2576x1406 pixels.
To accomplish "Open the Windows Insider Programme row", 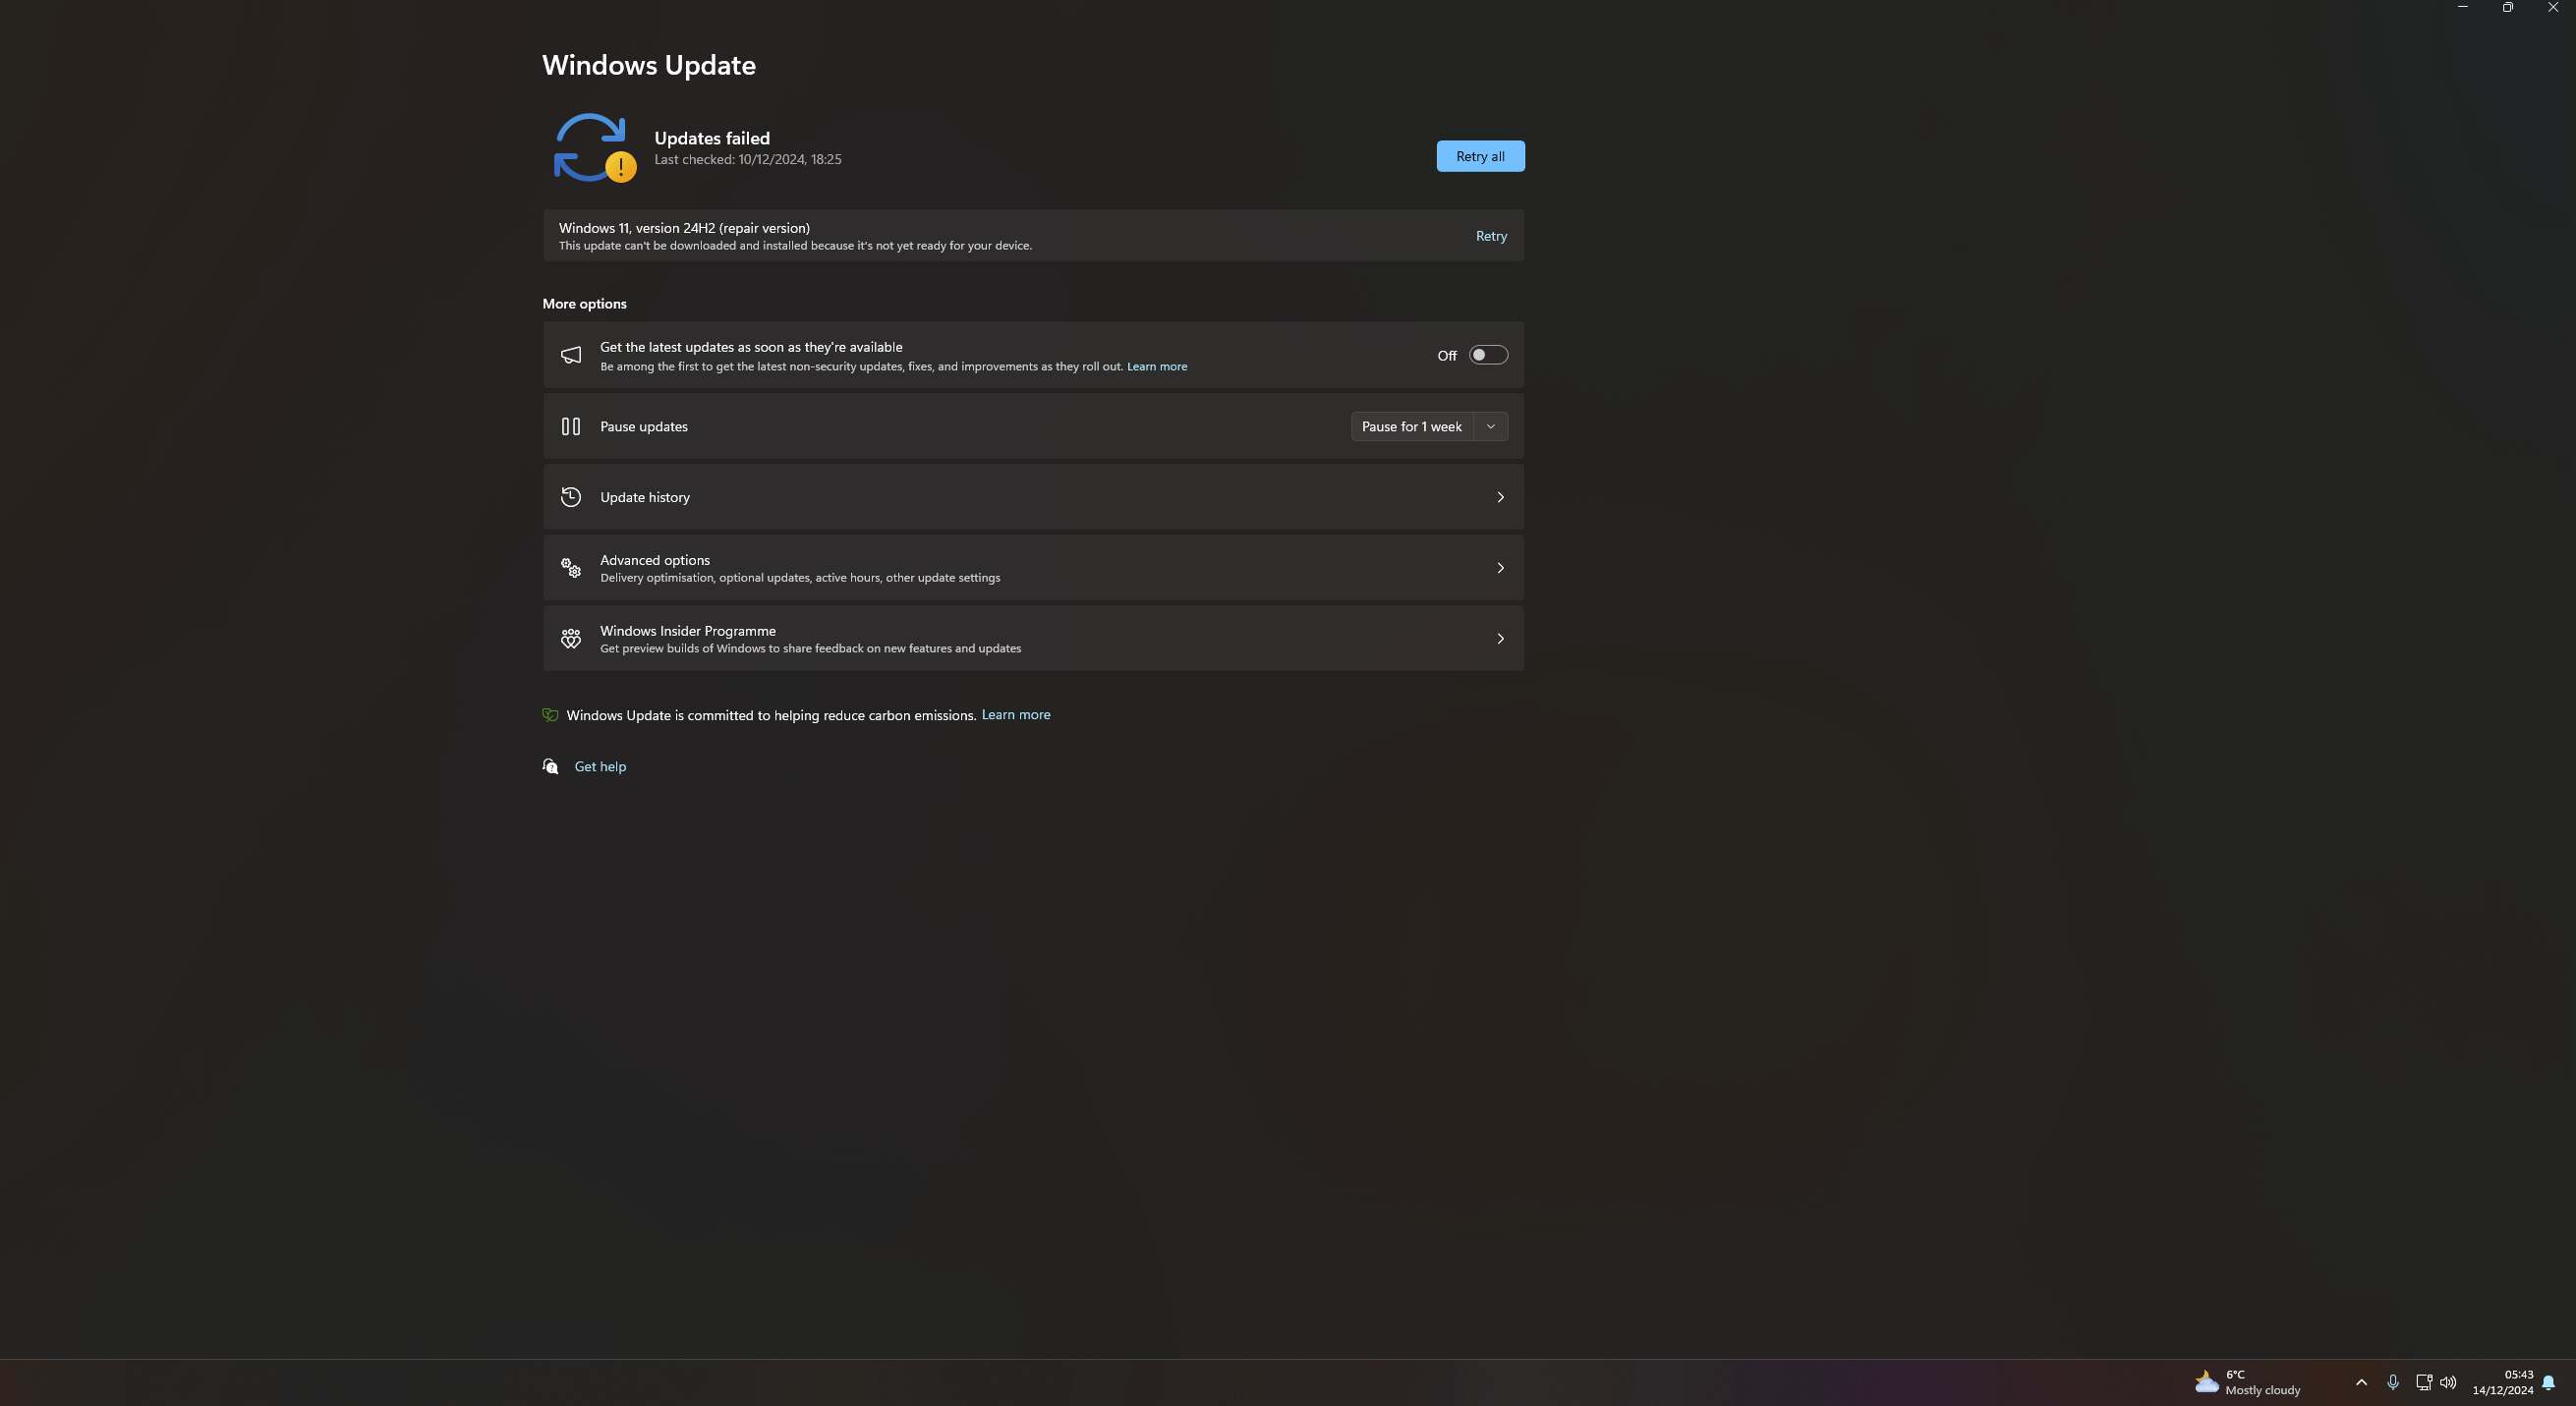I will point(1033,639).
